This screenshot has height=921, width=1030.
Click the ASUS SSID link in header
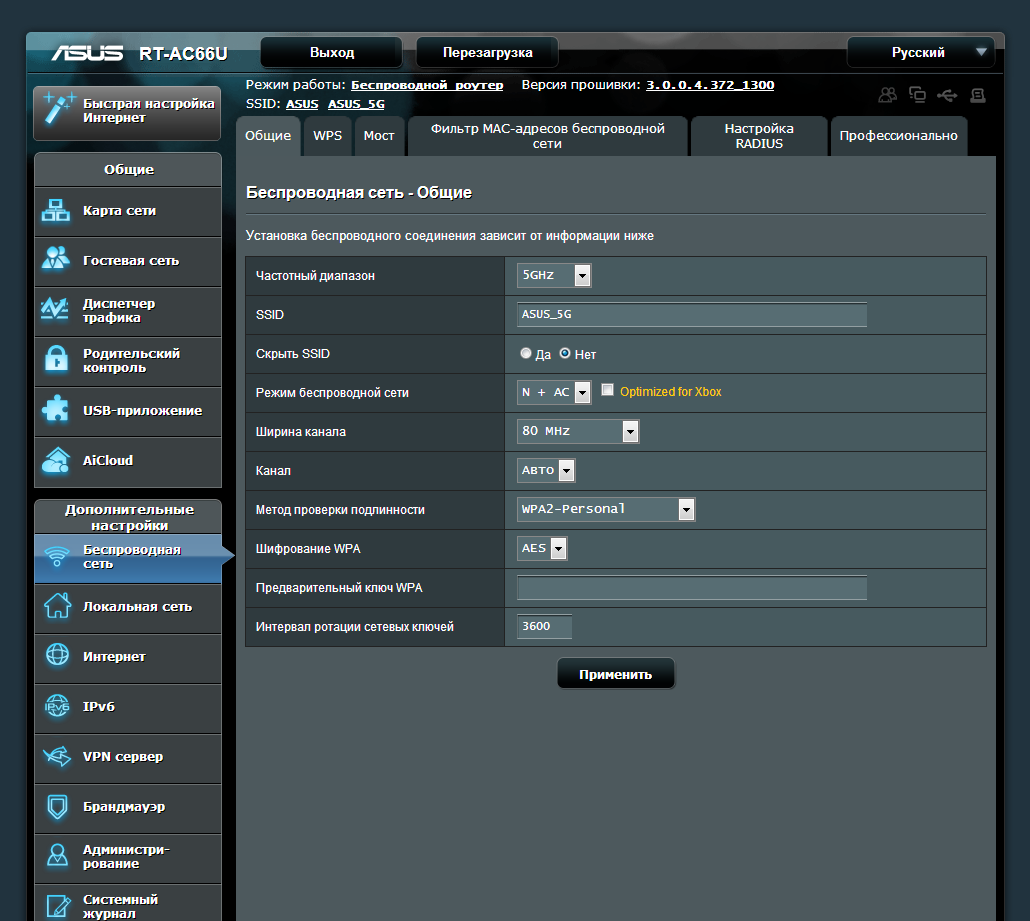pos(302,104)
